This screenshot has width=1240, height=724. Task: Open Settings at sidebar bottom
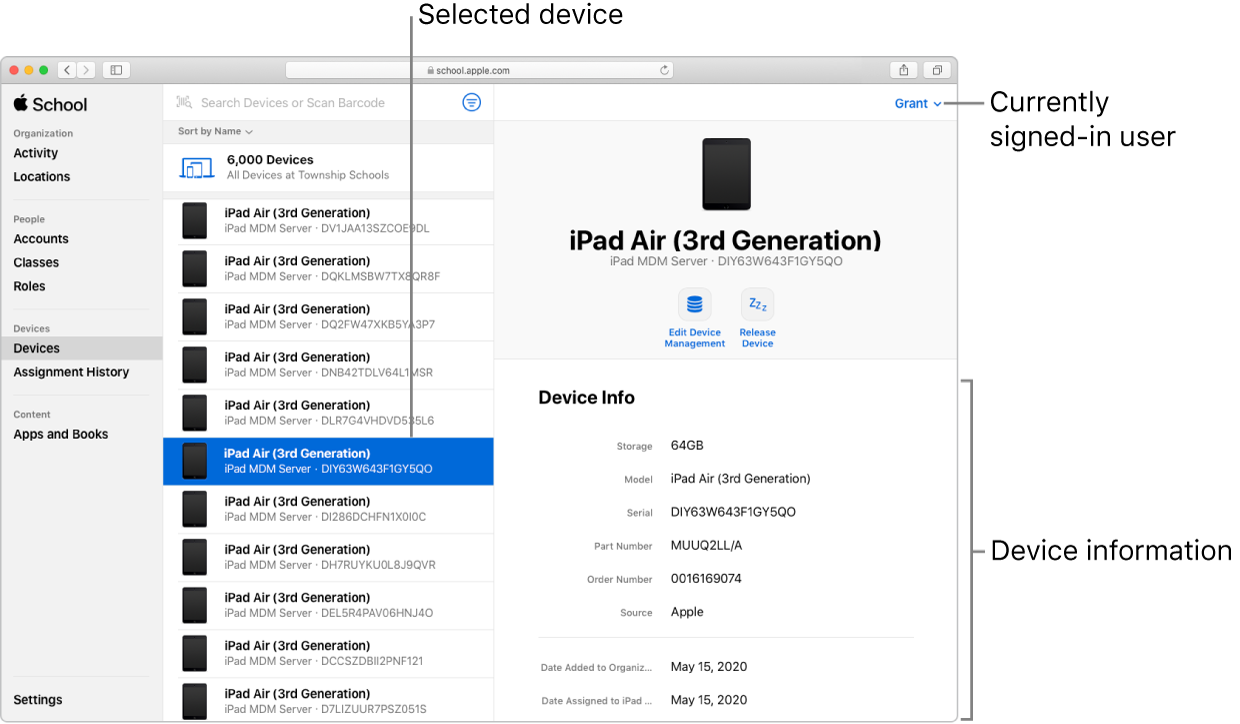pyautogui.click(x=38, y=700)
